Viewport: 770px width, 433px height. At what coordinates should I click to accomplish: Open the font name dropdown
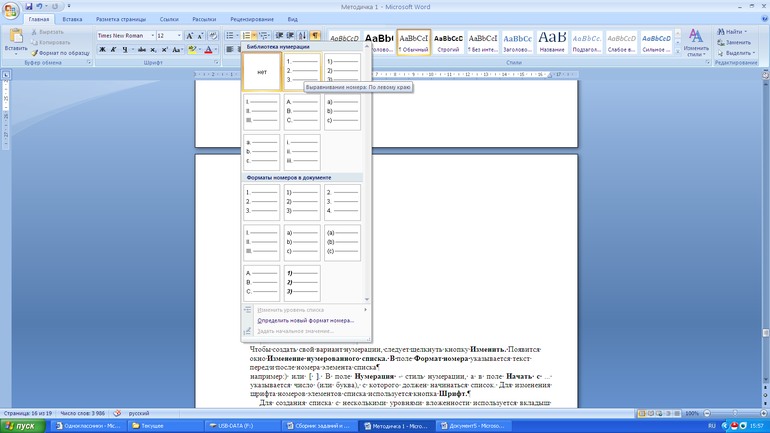pyautogui.click(x=152, y=36)
